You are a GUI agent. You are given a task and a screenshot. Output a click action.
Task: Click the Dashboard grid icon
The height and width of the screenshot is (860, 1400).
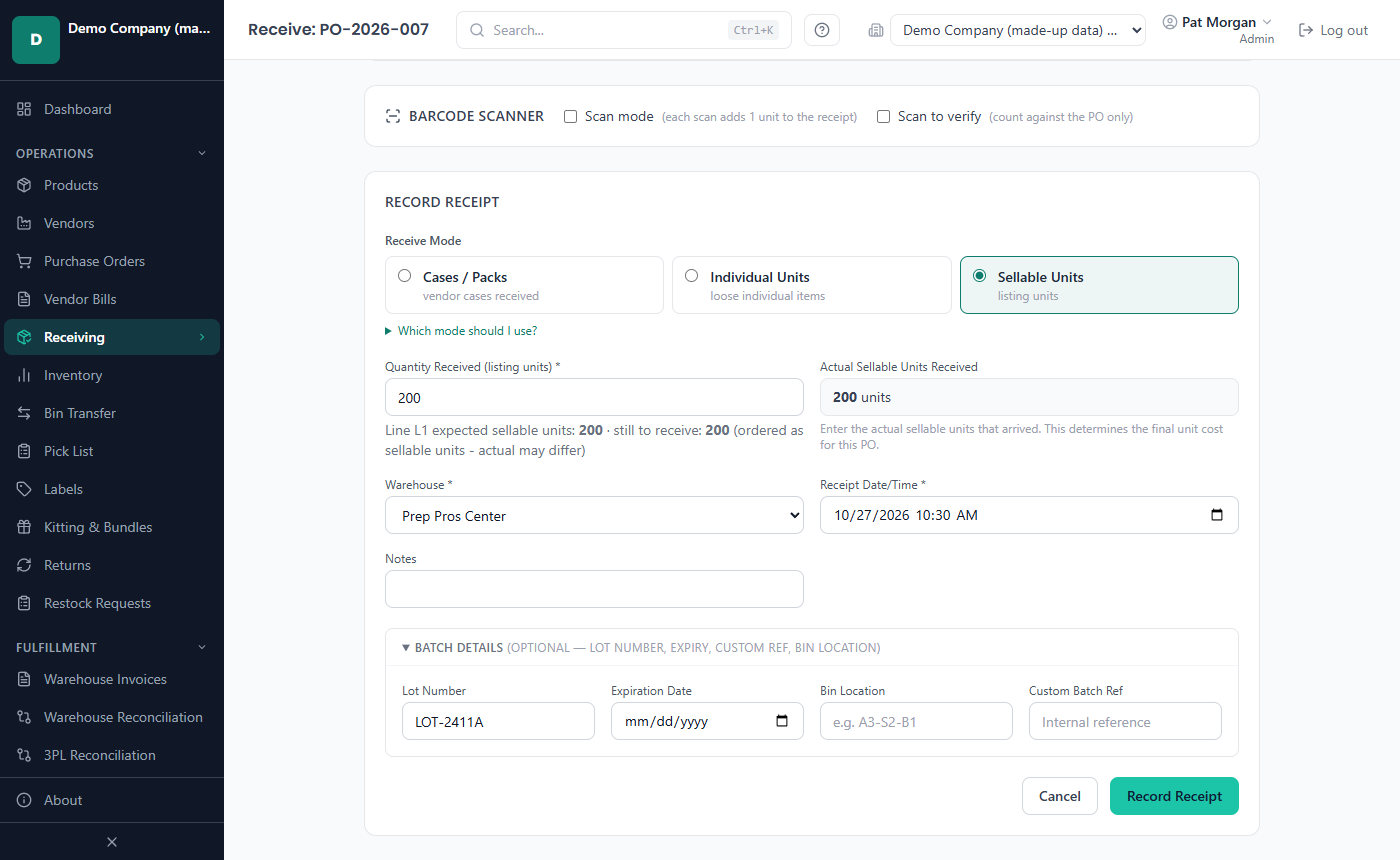click(x=24, y=109)
